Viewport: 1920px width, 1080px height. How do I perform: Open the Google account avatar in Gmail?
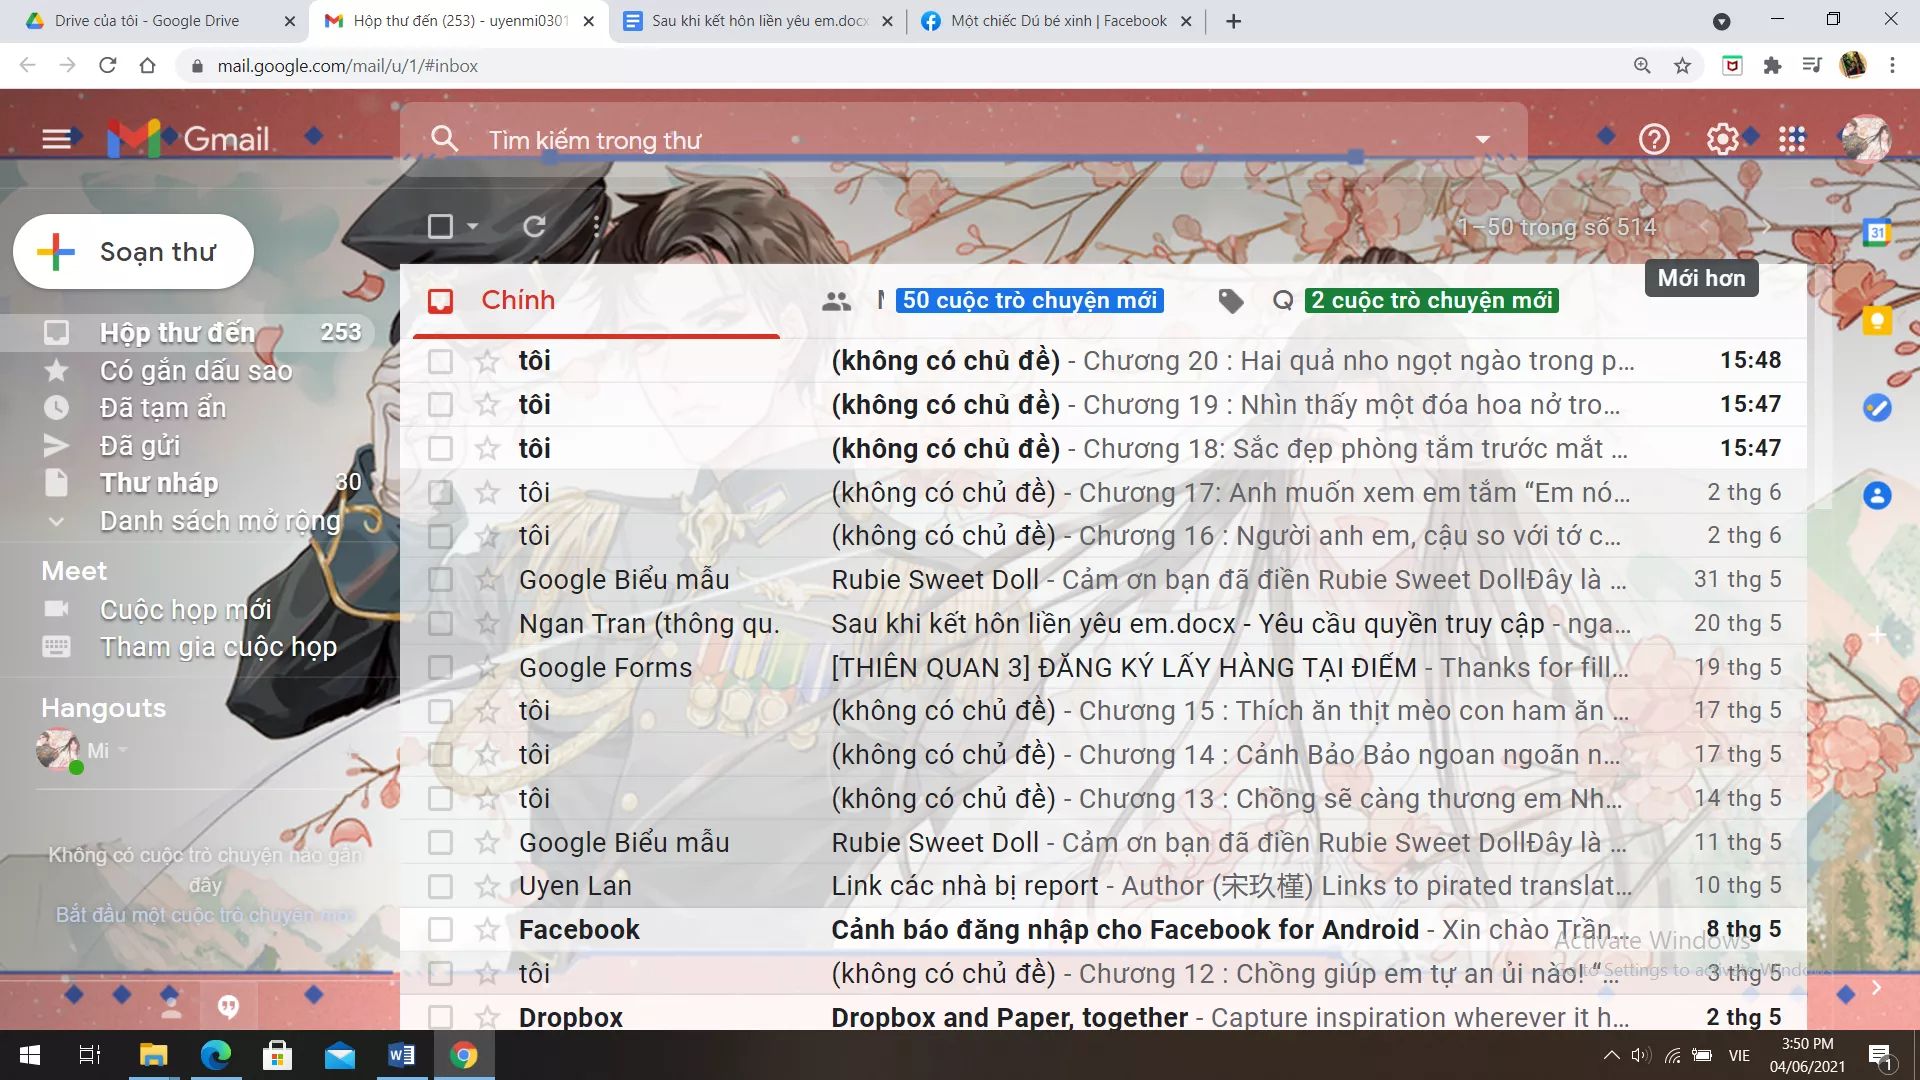[1864, 139]
